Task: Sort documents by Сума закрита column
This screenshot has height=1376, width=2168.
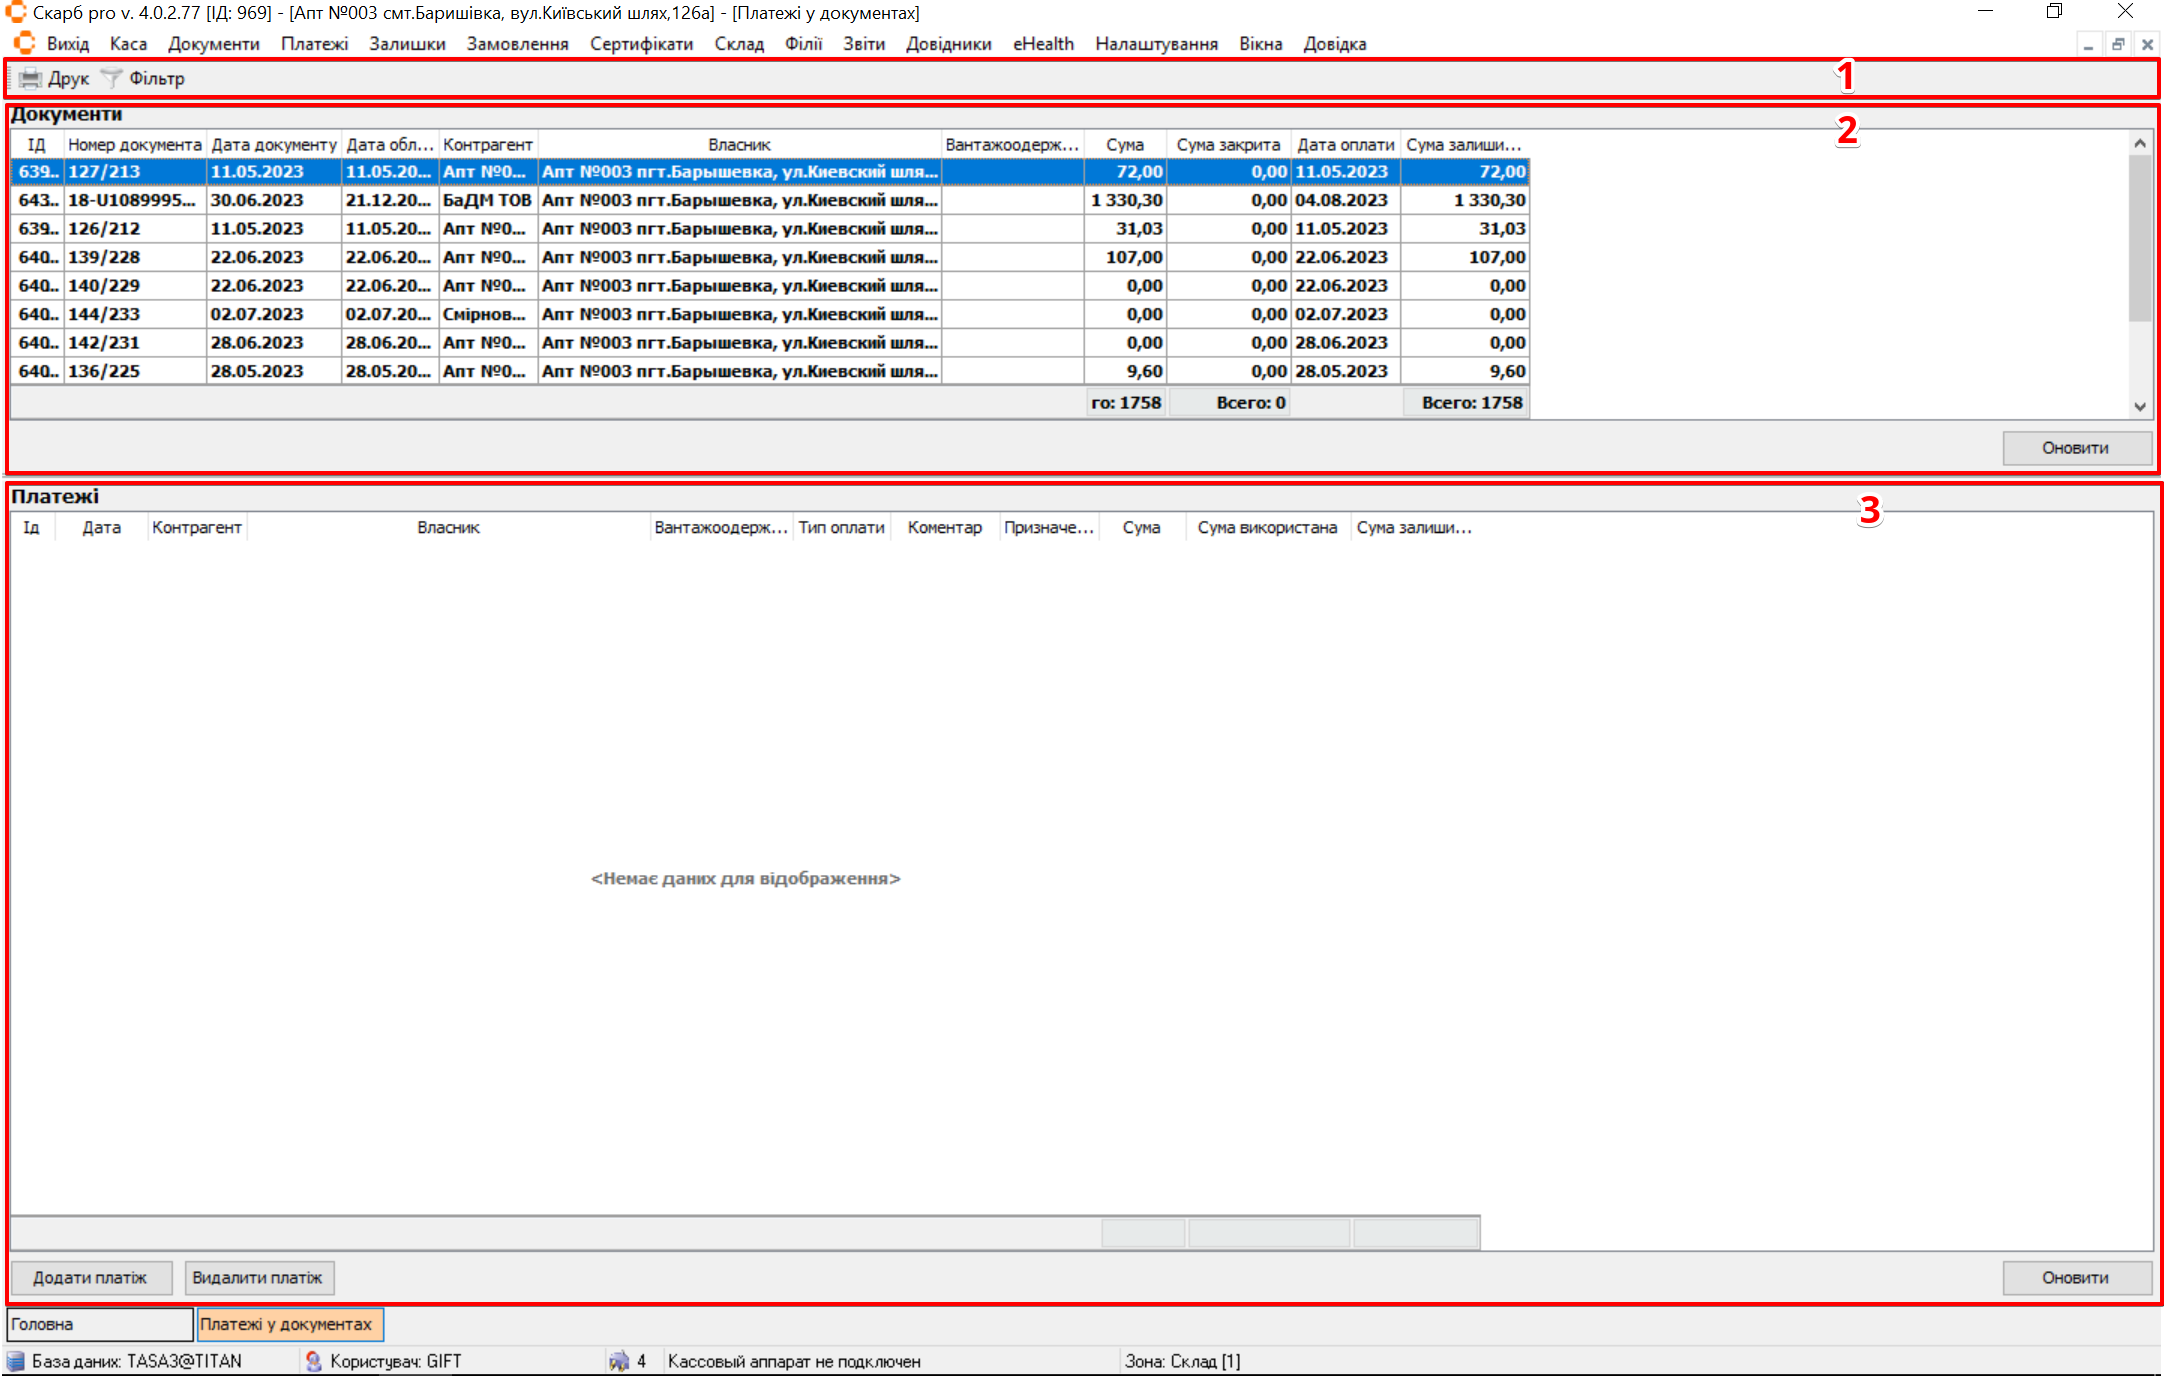Action: click(1227, 145)
